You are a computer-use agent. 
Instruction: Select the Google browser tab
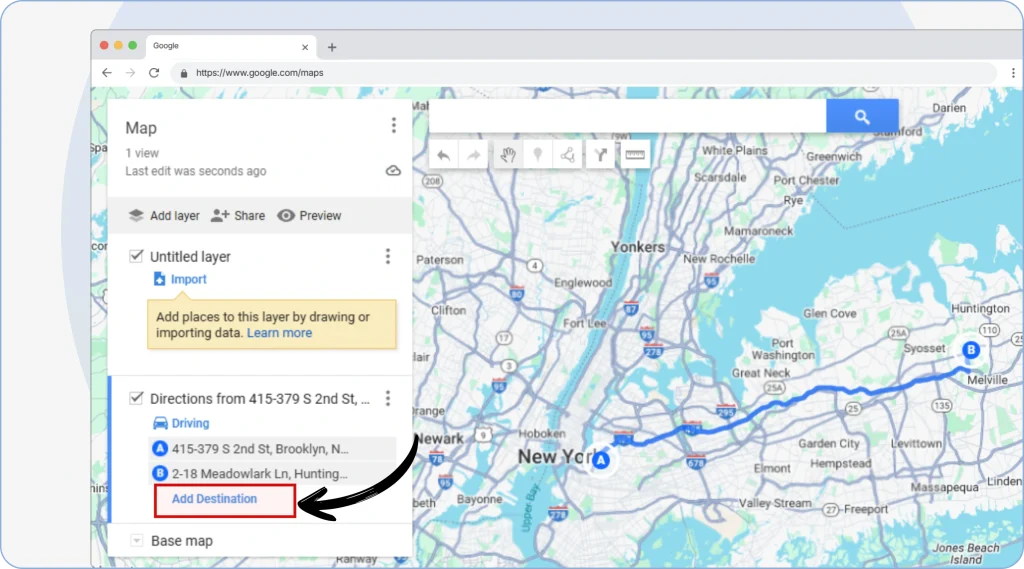(231, 46)
